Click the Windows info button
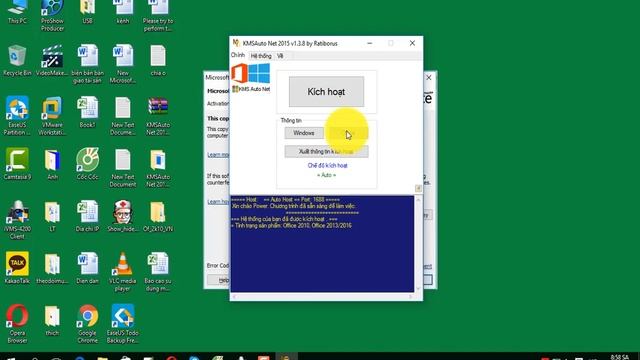 (304, 133)
